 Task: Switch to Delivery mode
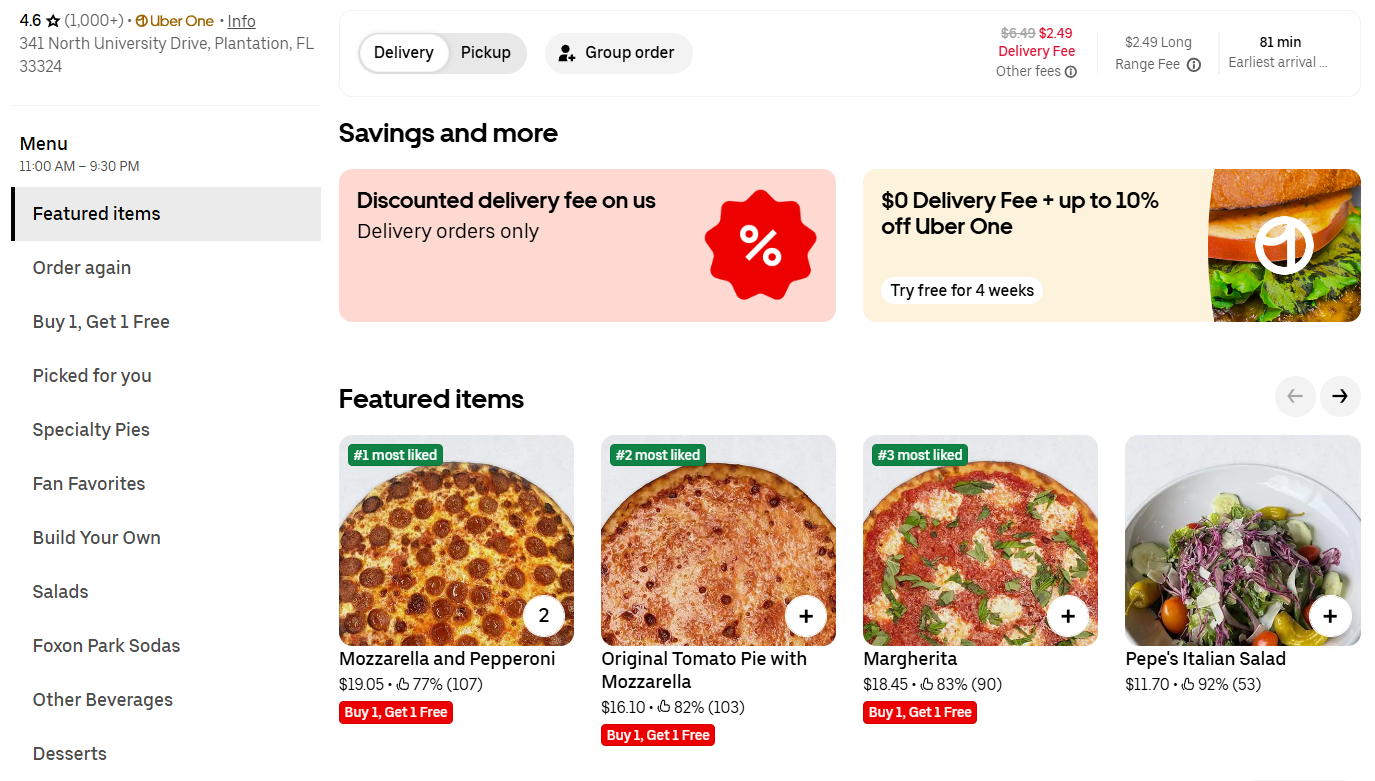[x=404, y=53]
